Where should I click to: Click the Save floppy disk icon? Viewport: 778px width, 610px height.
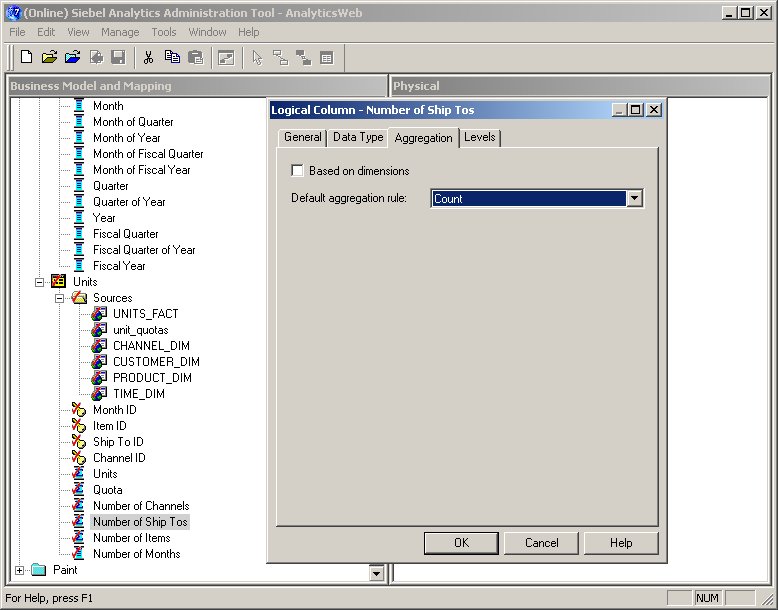click(118, 58)
